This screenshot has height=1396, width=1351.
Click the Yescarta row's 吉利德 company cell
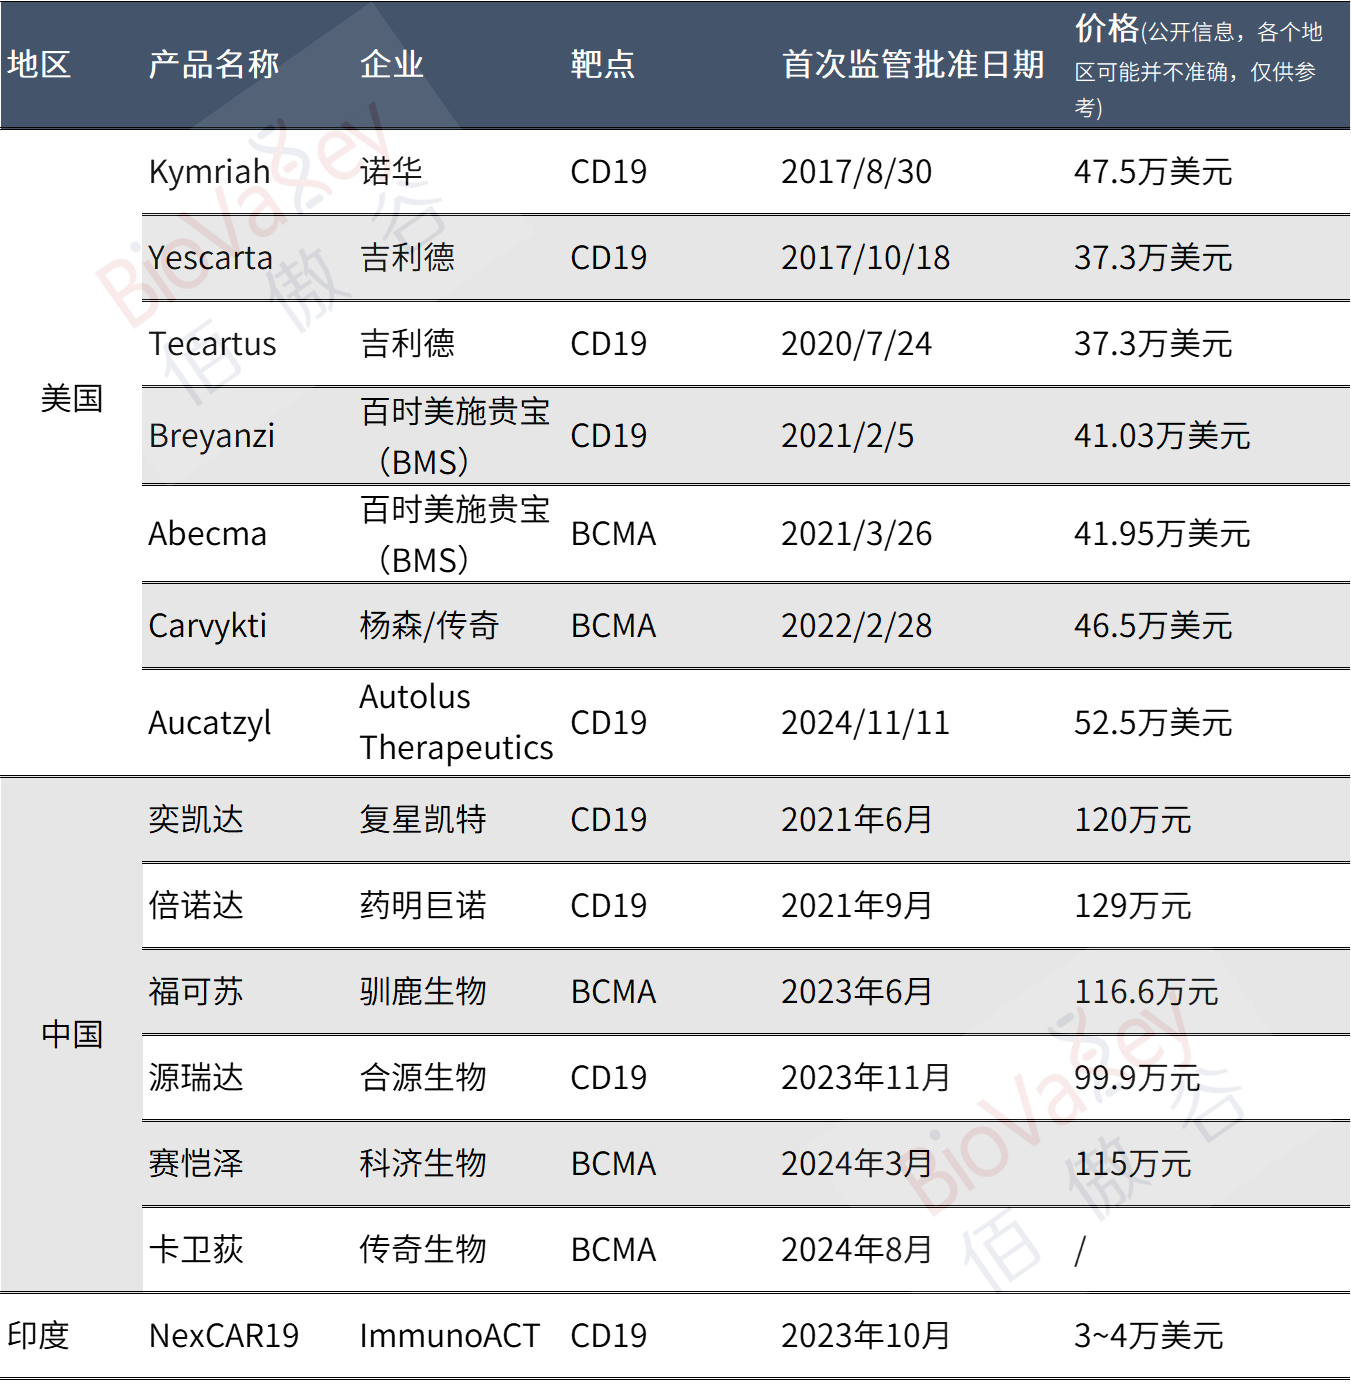tap(408, 258)
